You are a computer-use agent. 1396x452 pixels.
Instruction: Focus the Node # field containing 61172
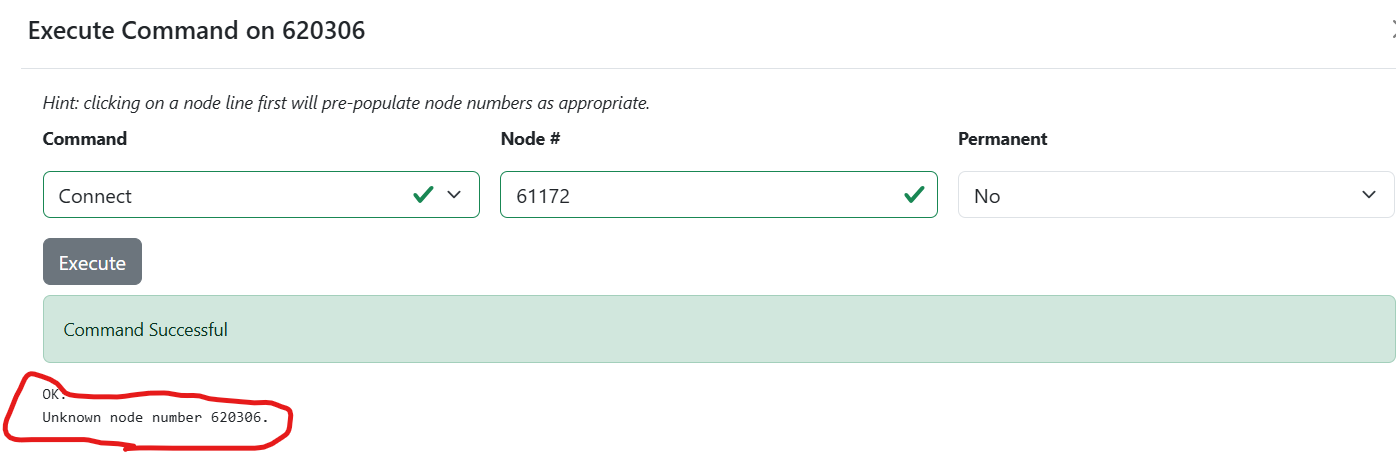tap(718, 195)
